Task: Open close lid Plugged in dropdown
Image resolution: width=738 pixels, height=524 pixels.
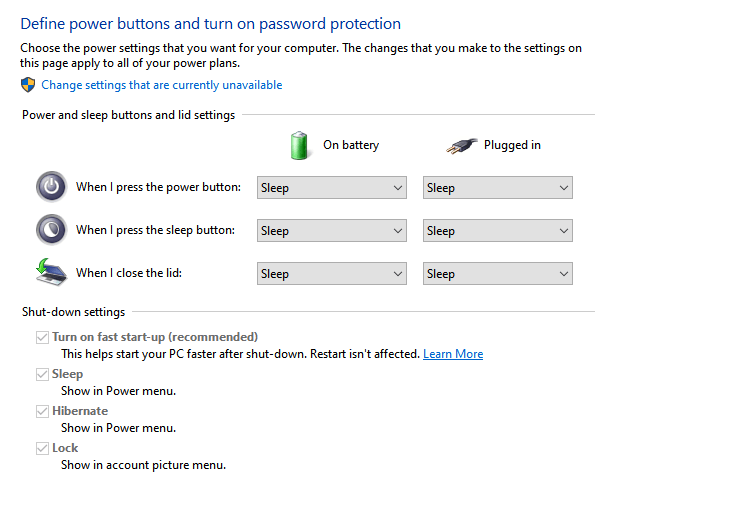Action: click(x=498, y=274)
